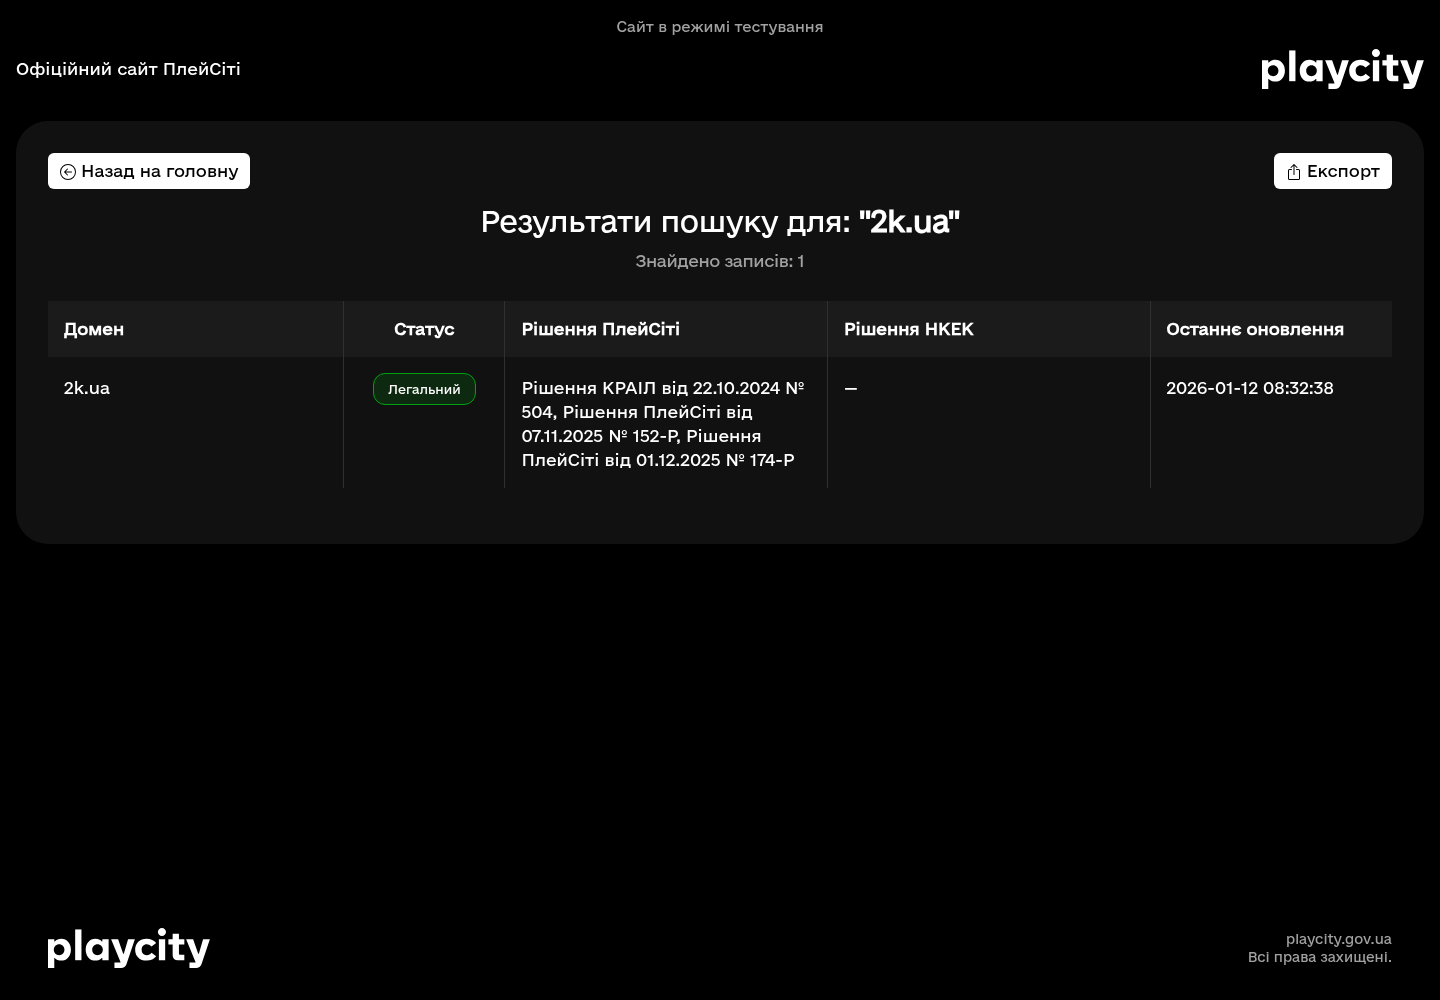The image size is (1440, 1000).
Task: Go back via Назад на головну text
Action: coord(160,171)
